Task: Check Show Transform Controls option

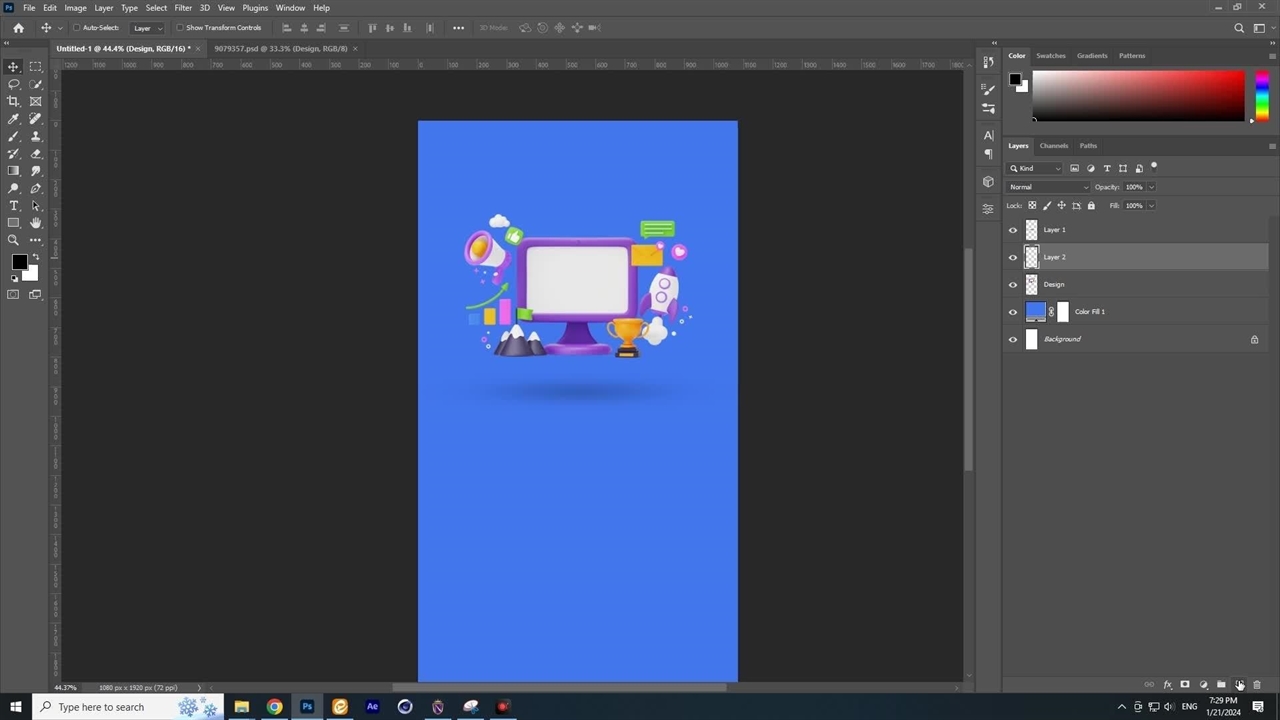Action: click(x=180, y=28)
